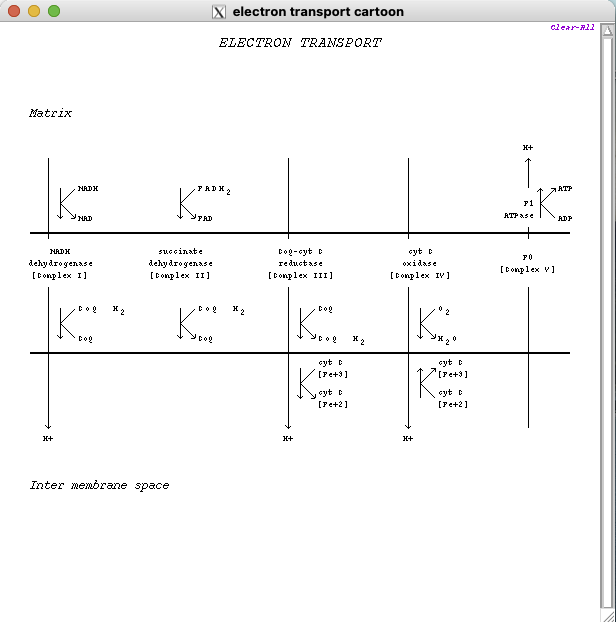Viewport: 616px width, 622px height.
Task: Click the green zoom window button
Action: coord(54,11)
